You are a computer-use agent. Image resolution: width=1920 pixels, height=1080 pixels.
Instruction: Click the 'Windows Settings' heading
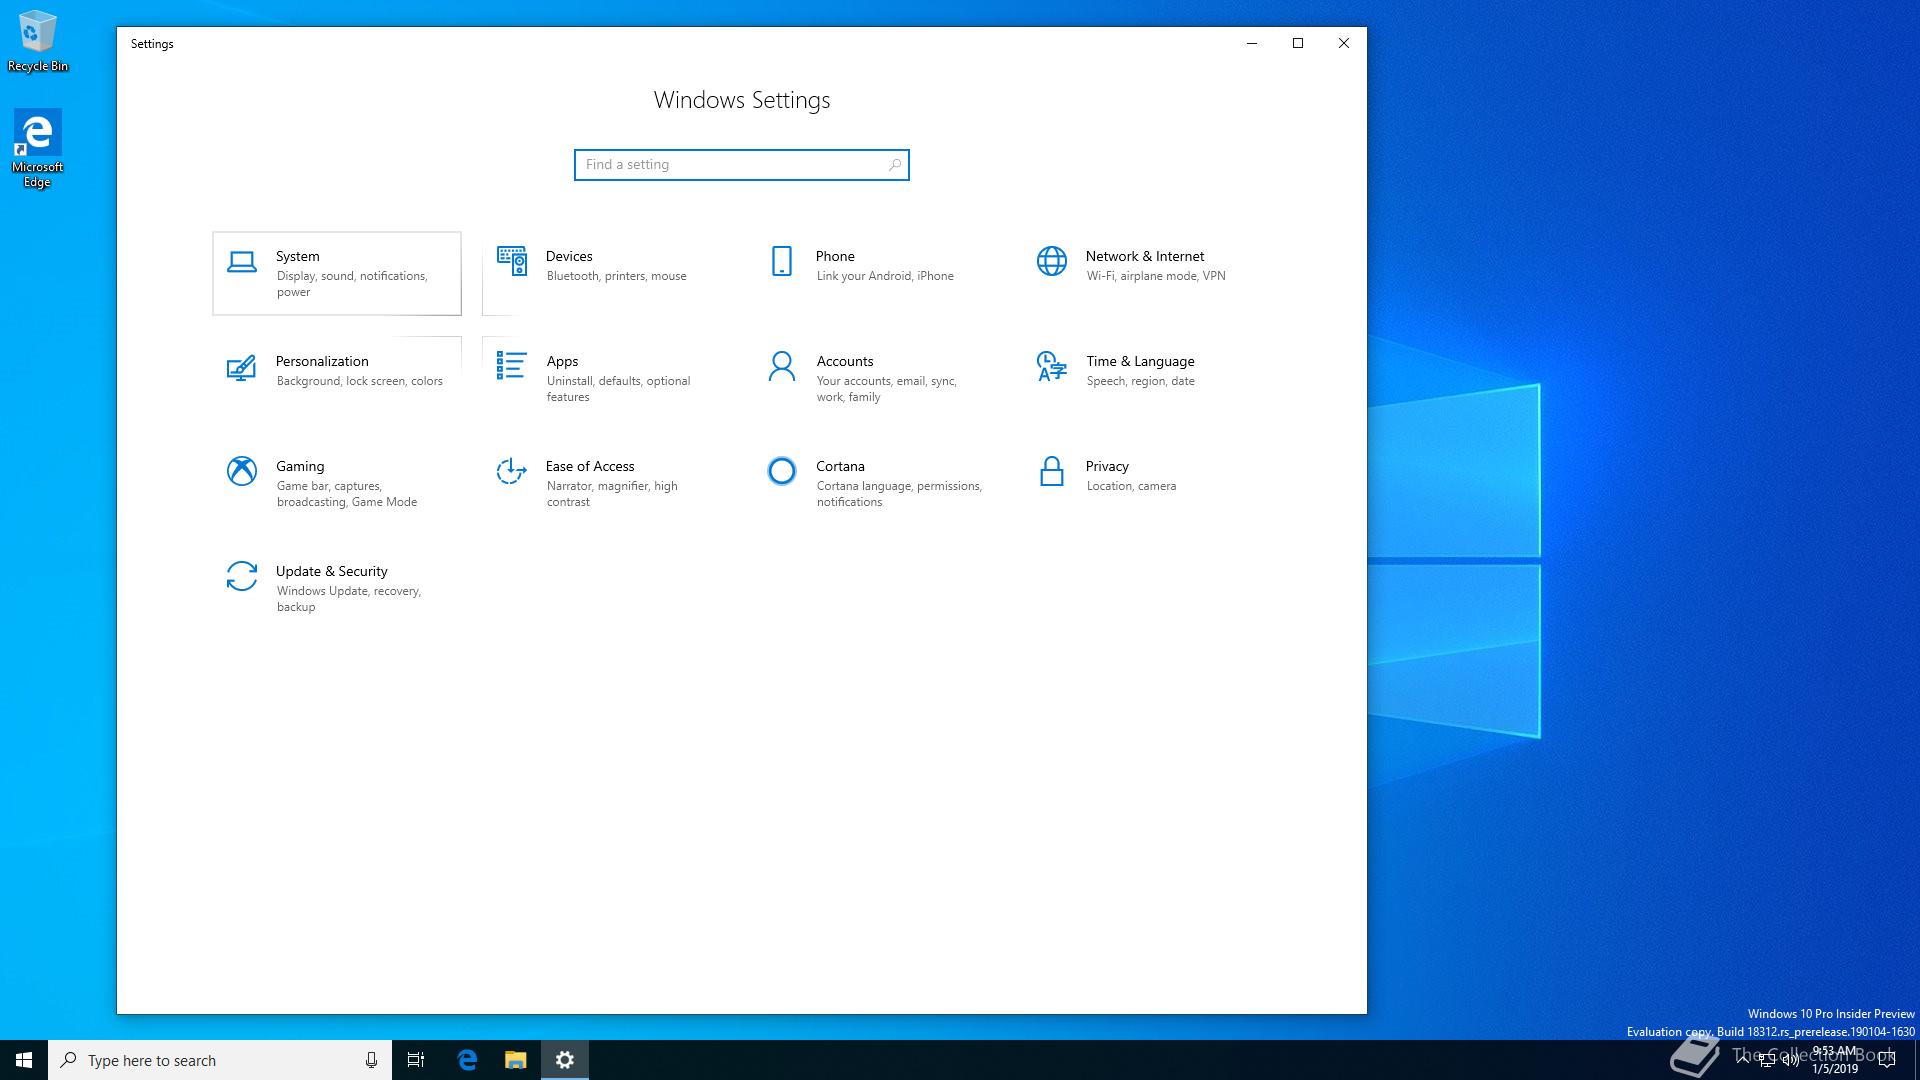[x=742, y=100]
